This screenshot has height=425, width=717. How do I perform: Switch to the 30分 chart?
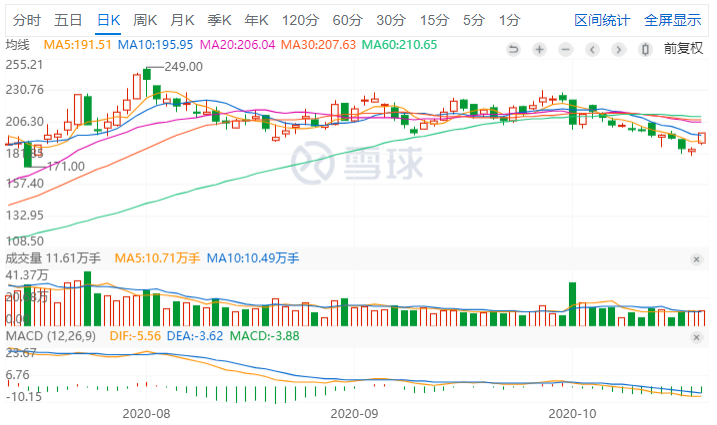click(x=391, y=20)
